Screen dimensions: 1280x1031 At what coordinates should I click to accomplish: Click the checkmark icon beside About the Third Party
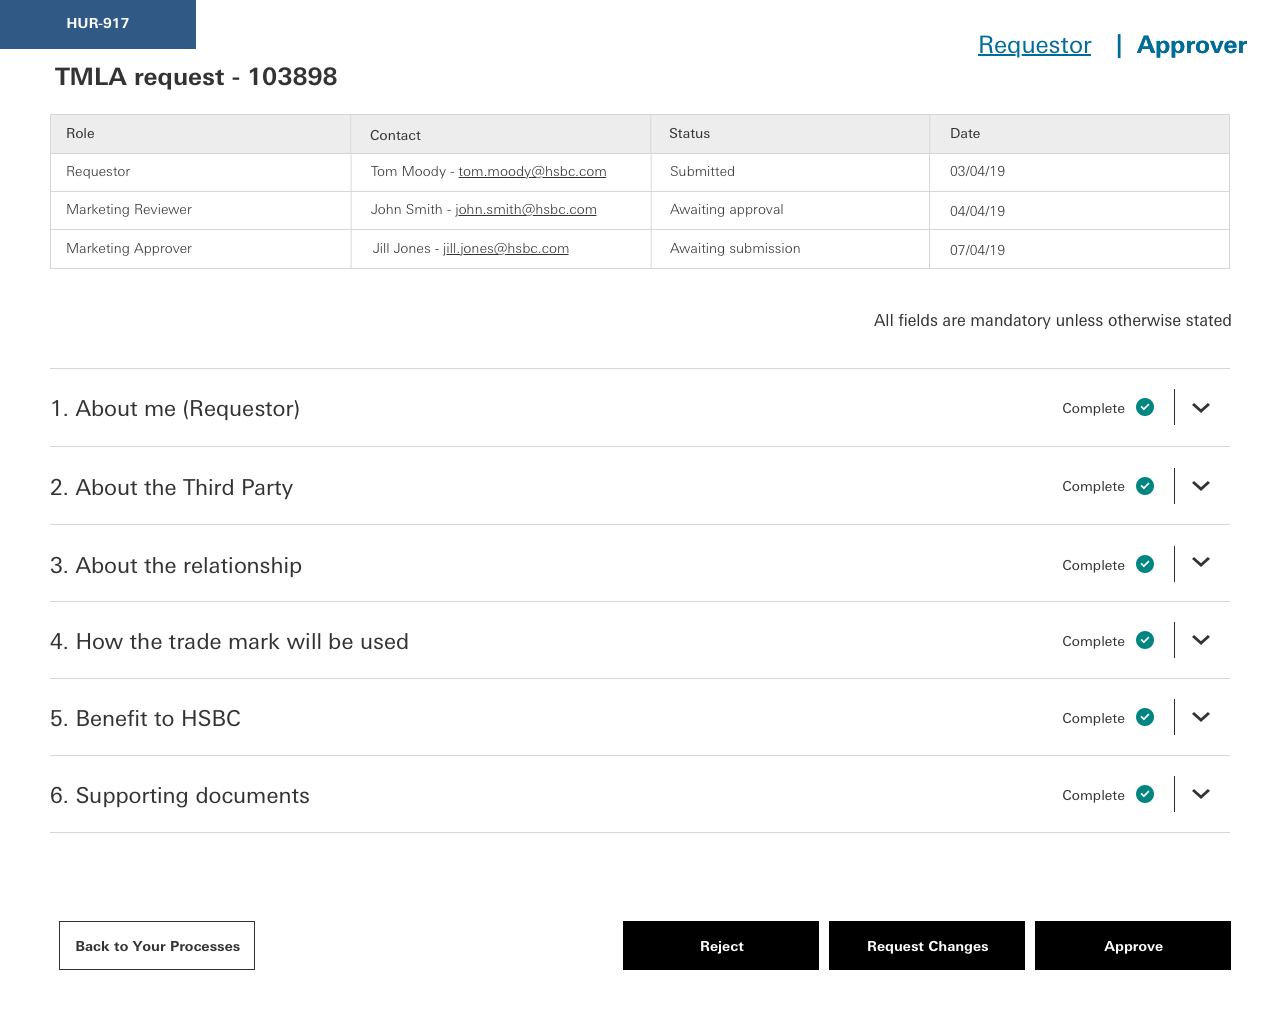1145,486
